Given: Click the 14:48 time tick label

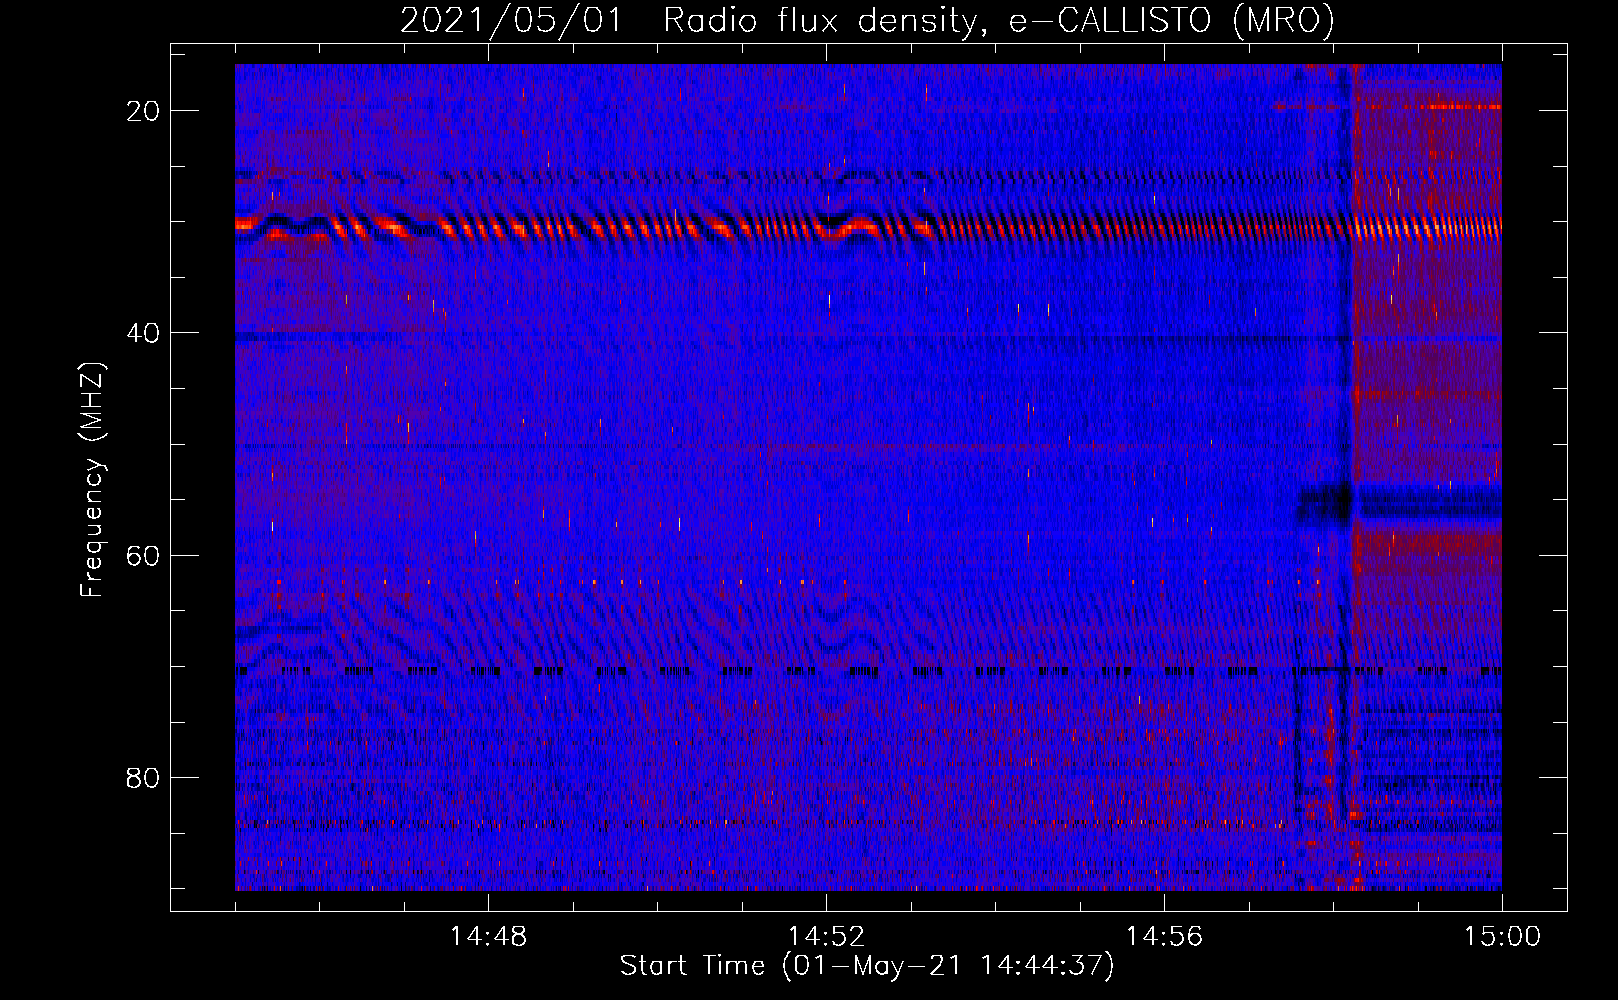Looking at the screenshot, I should coord(488,937).
